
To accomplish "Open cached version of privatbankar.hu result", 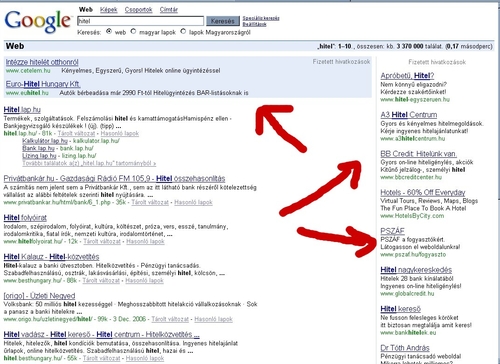I will 150,202.
